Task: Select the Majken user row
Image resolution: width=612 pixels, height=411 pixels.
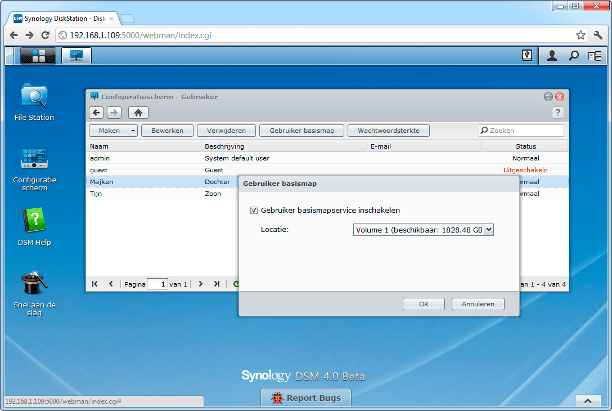Action: (162, 181)
